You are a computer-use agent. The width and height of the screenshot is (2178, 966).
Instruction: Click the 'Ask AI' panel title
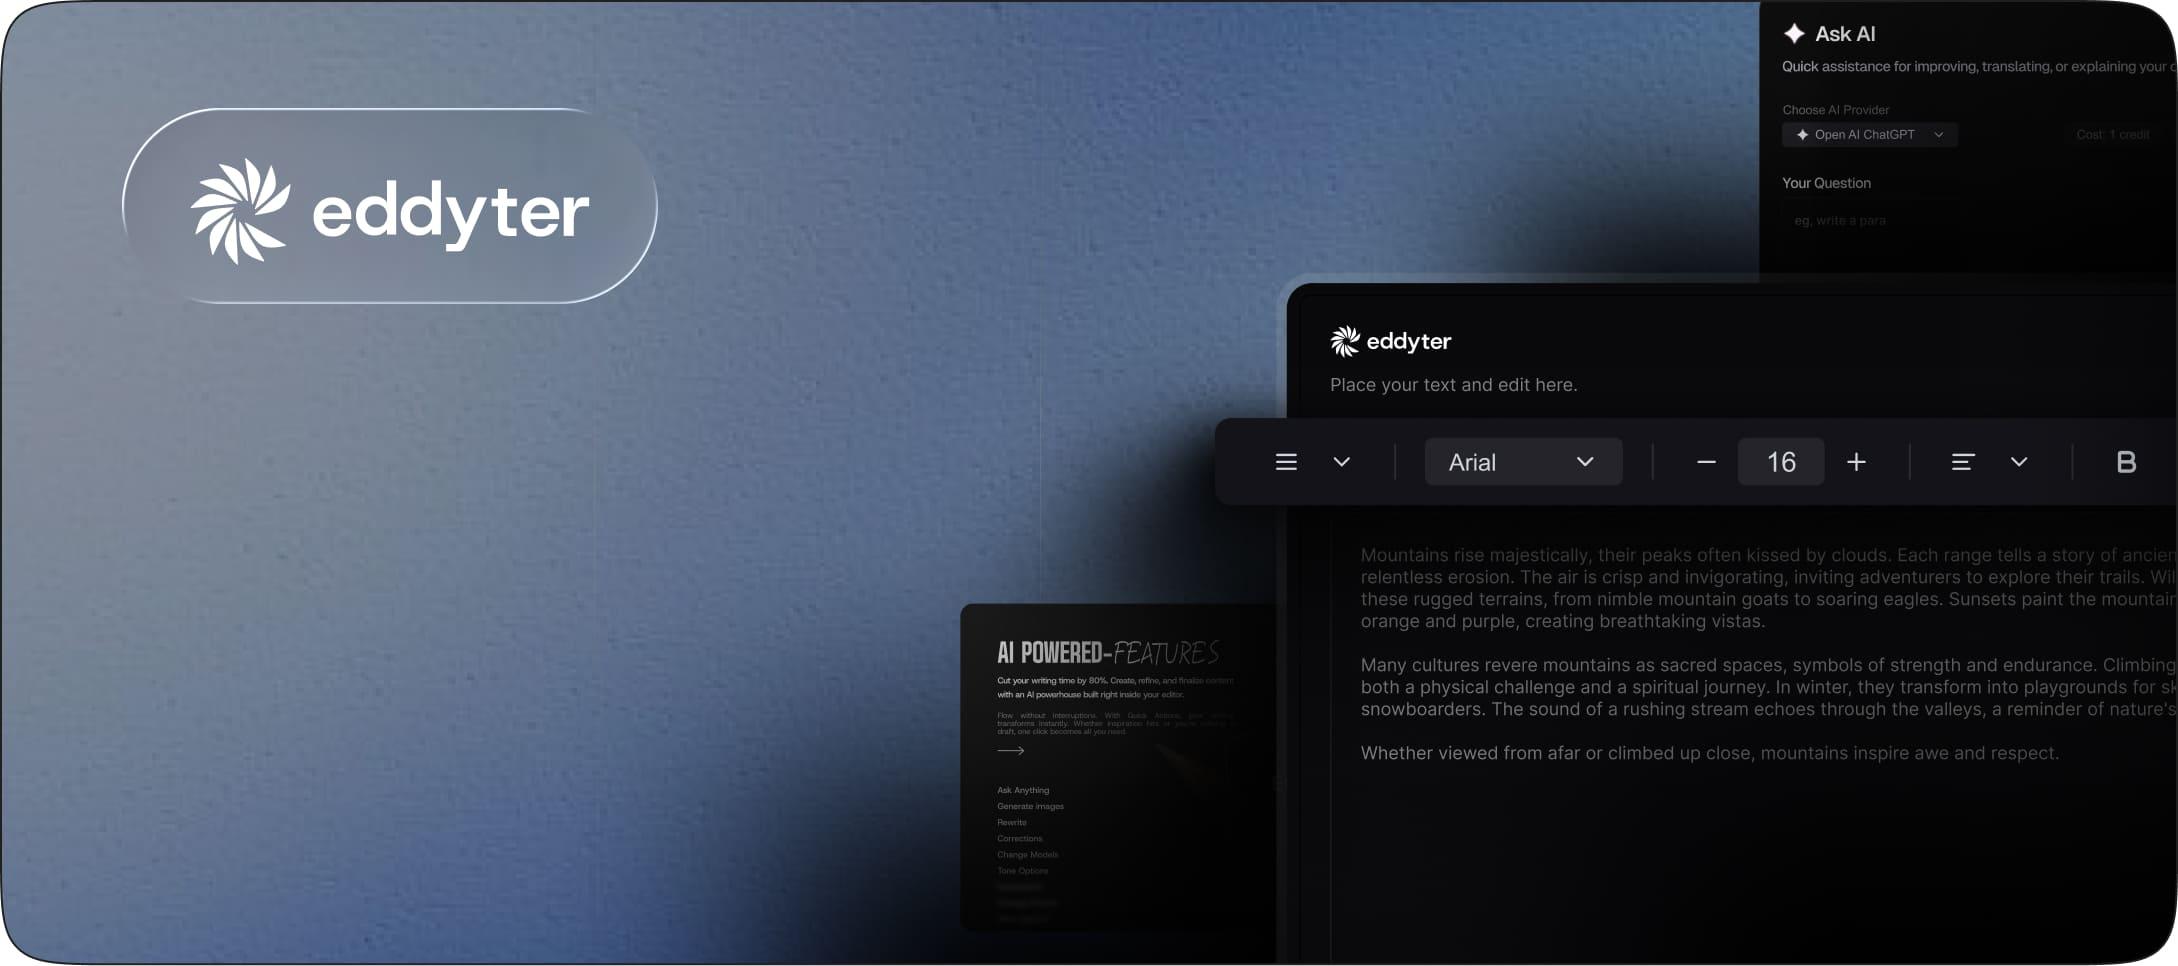1844,34
